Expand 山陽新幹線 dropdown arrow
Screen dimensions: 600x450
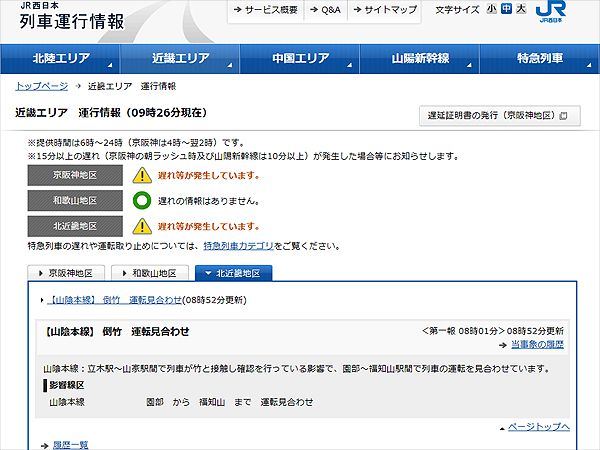469,65
